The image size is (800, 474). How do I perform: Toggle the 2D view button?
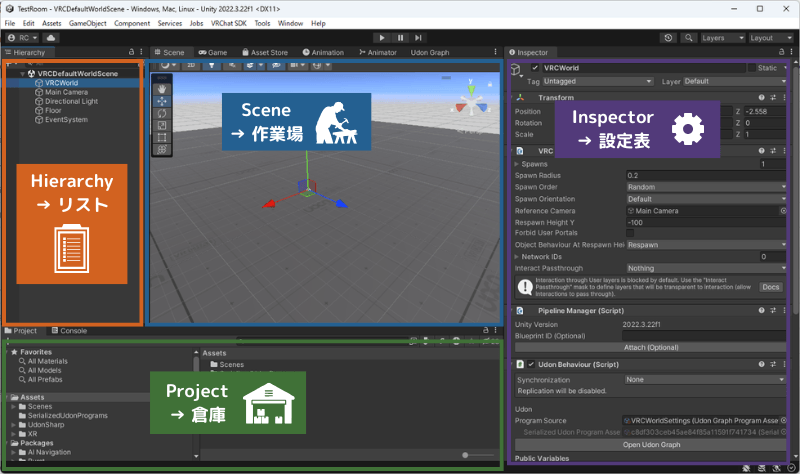tap(191, 65)
